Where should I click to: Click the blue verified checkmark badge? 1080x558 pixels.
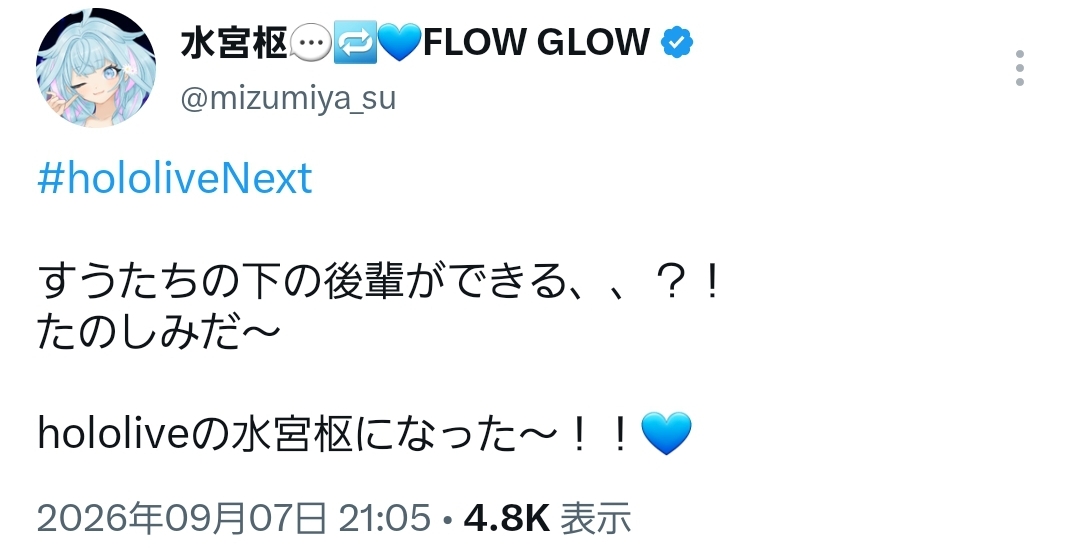677,43
